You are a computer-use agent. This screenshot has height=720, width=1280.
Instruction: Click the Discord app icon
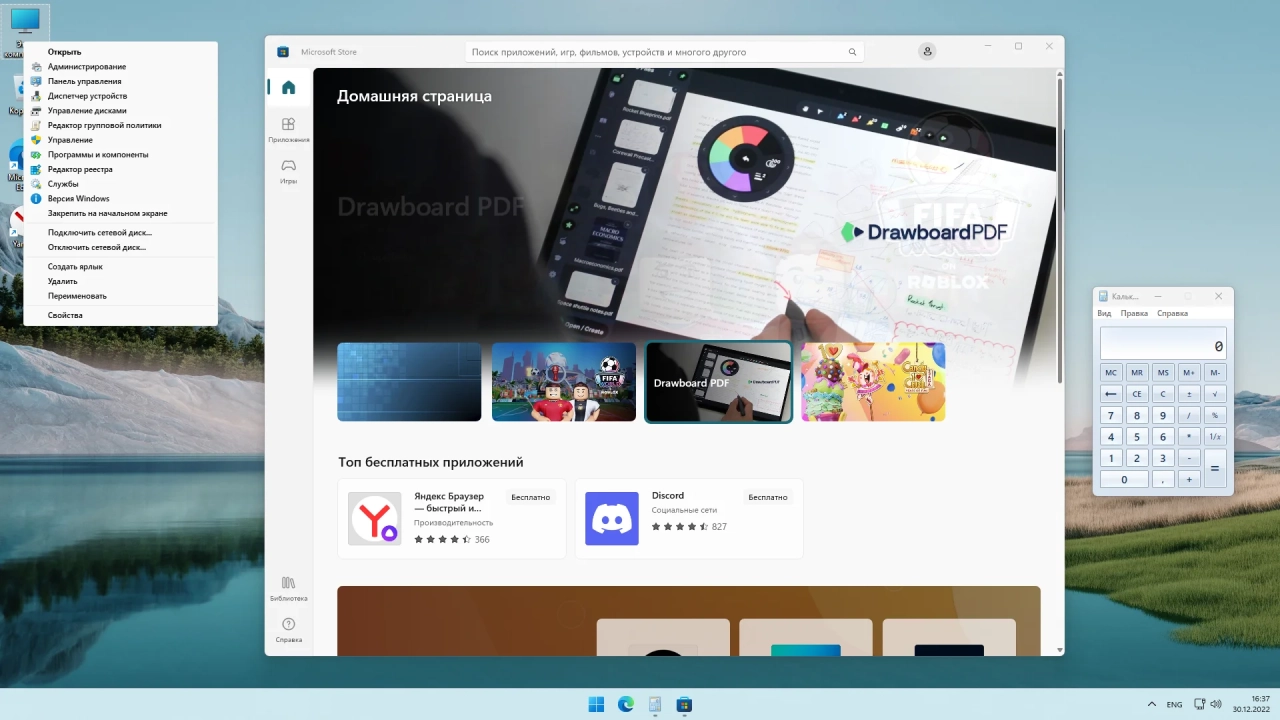(611, 518)
